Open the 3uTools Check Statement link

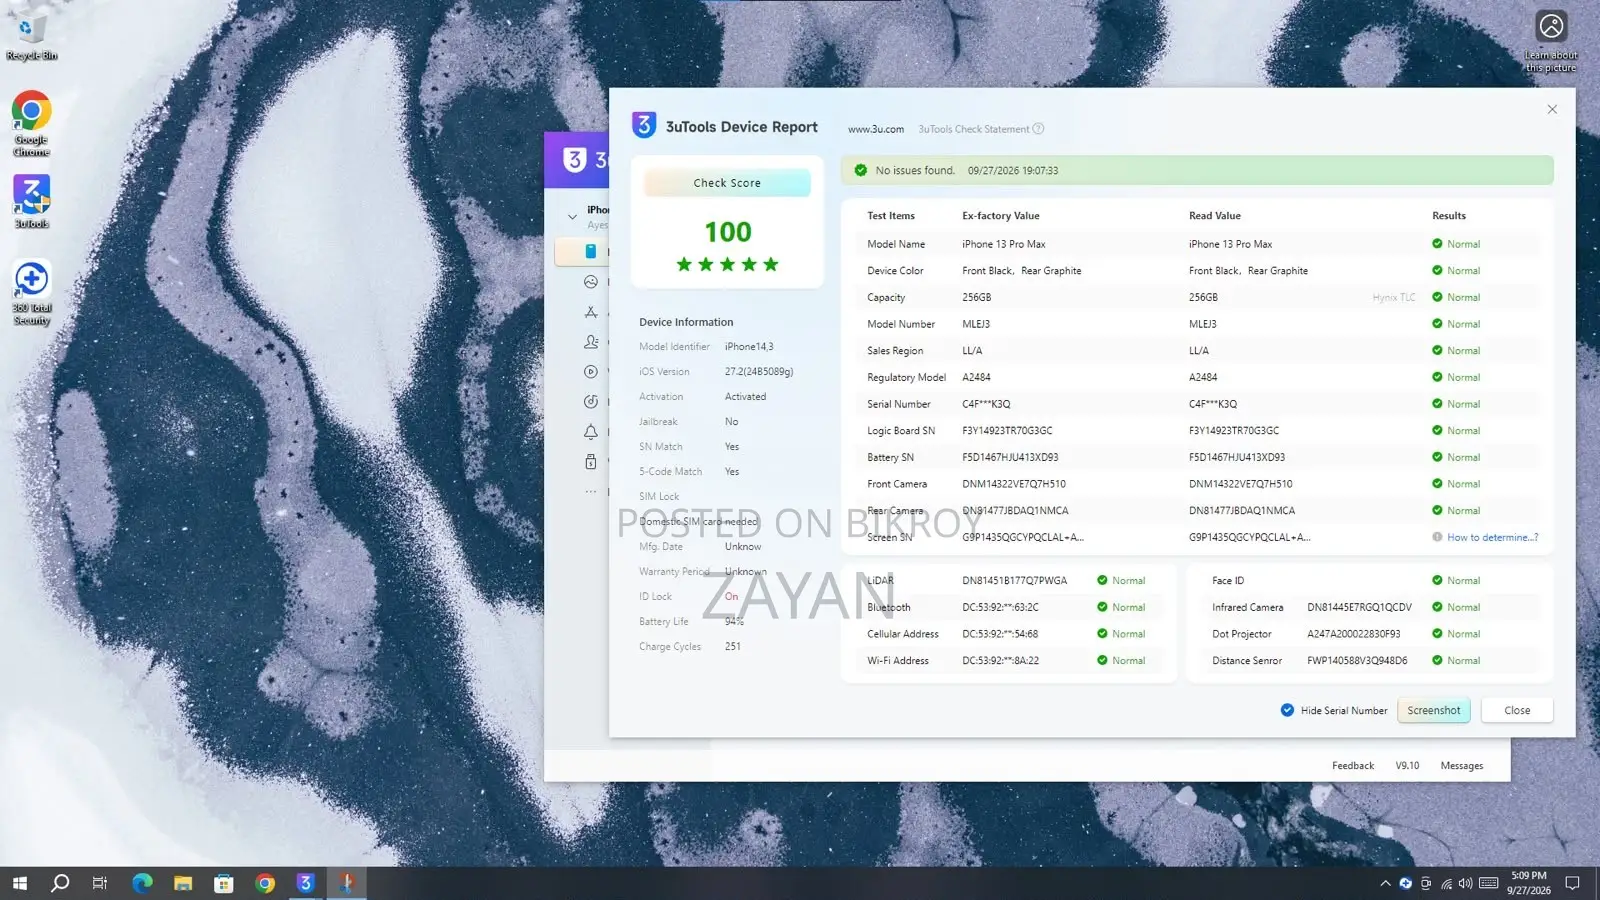tap(974, 129)
